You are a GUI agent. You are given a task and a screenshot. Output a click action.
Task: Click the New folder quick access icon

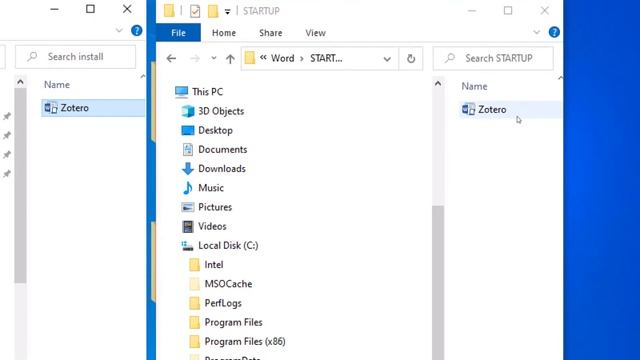click(213, 11)
